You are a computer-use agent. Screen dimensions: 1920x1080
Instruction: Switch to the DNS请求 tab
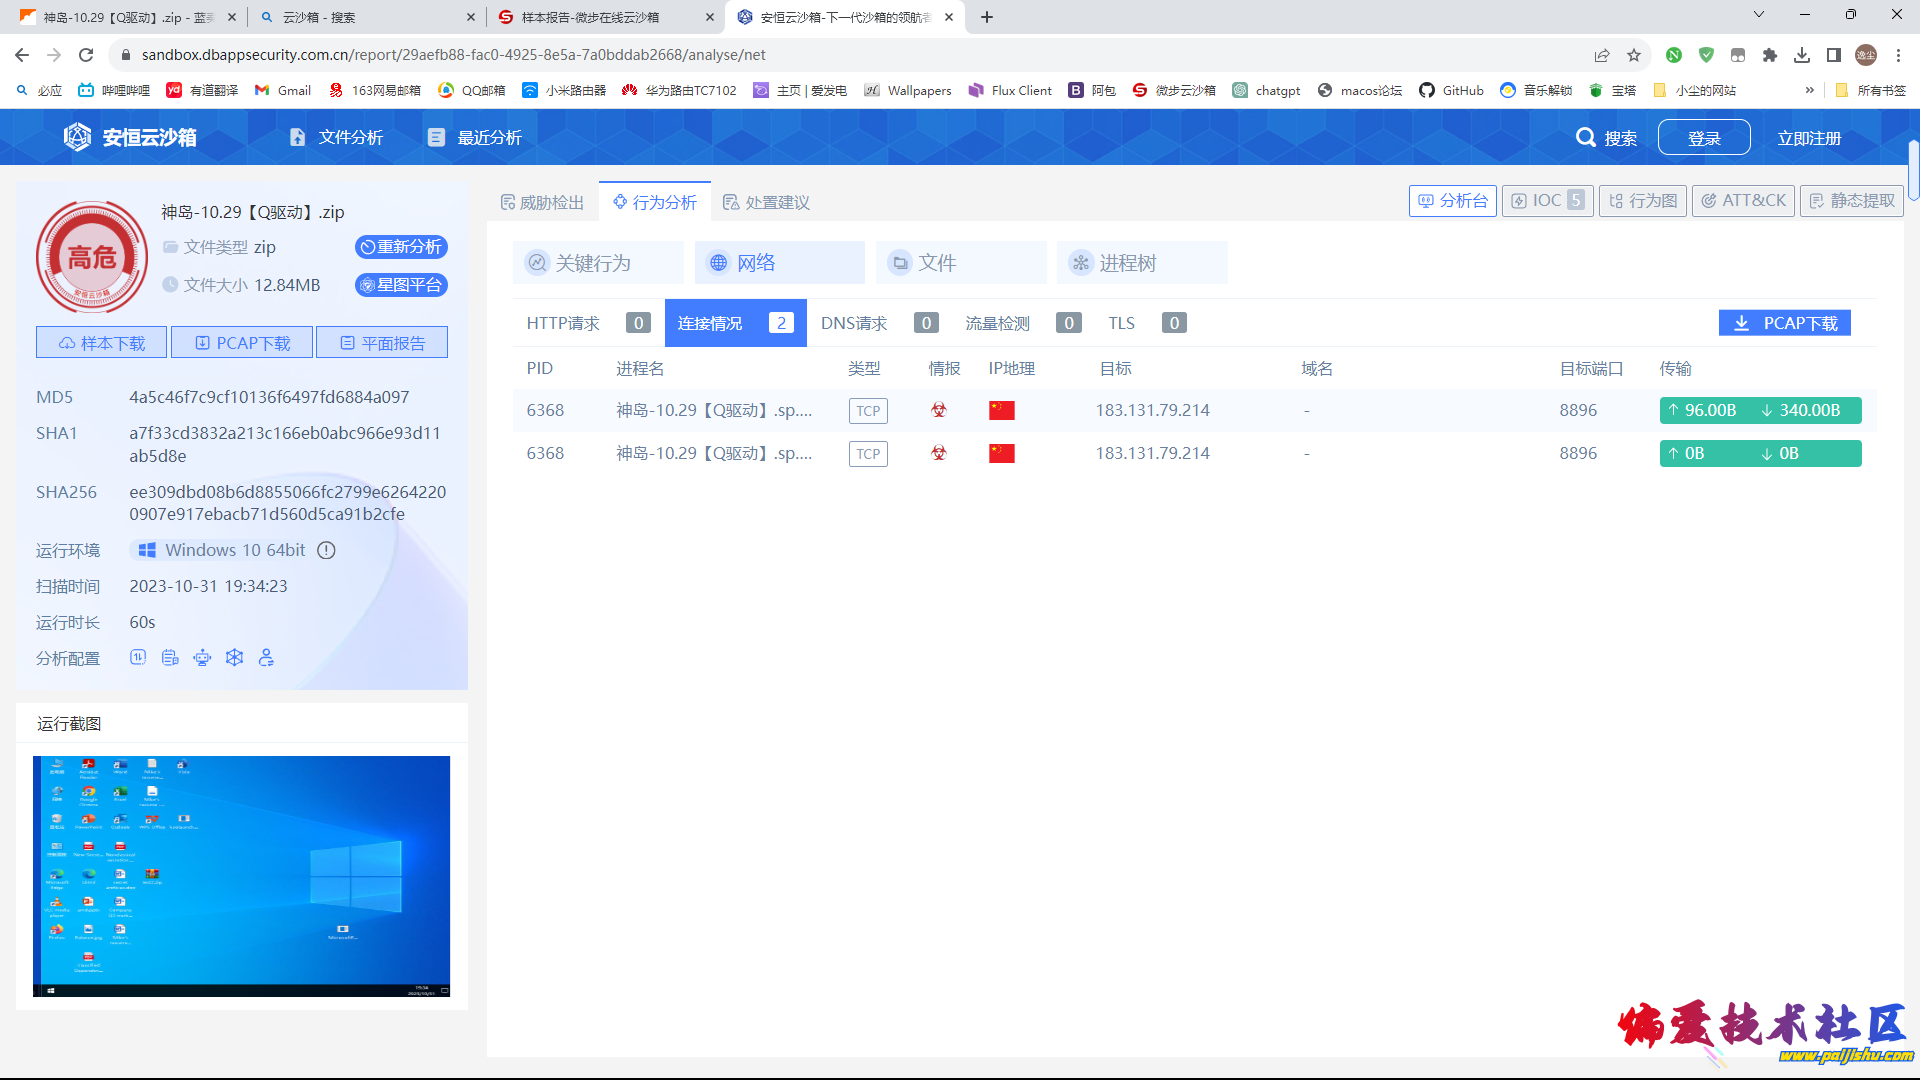854,323
